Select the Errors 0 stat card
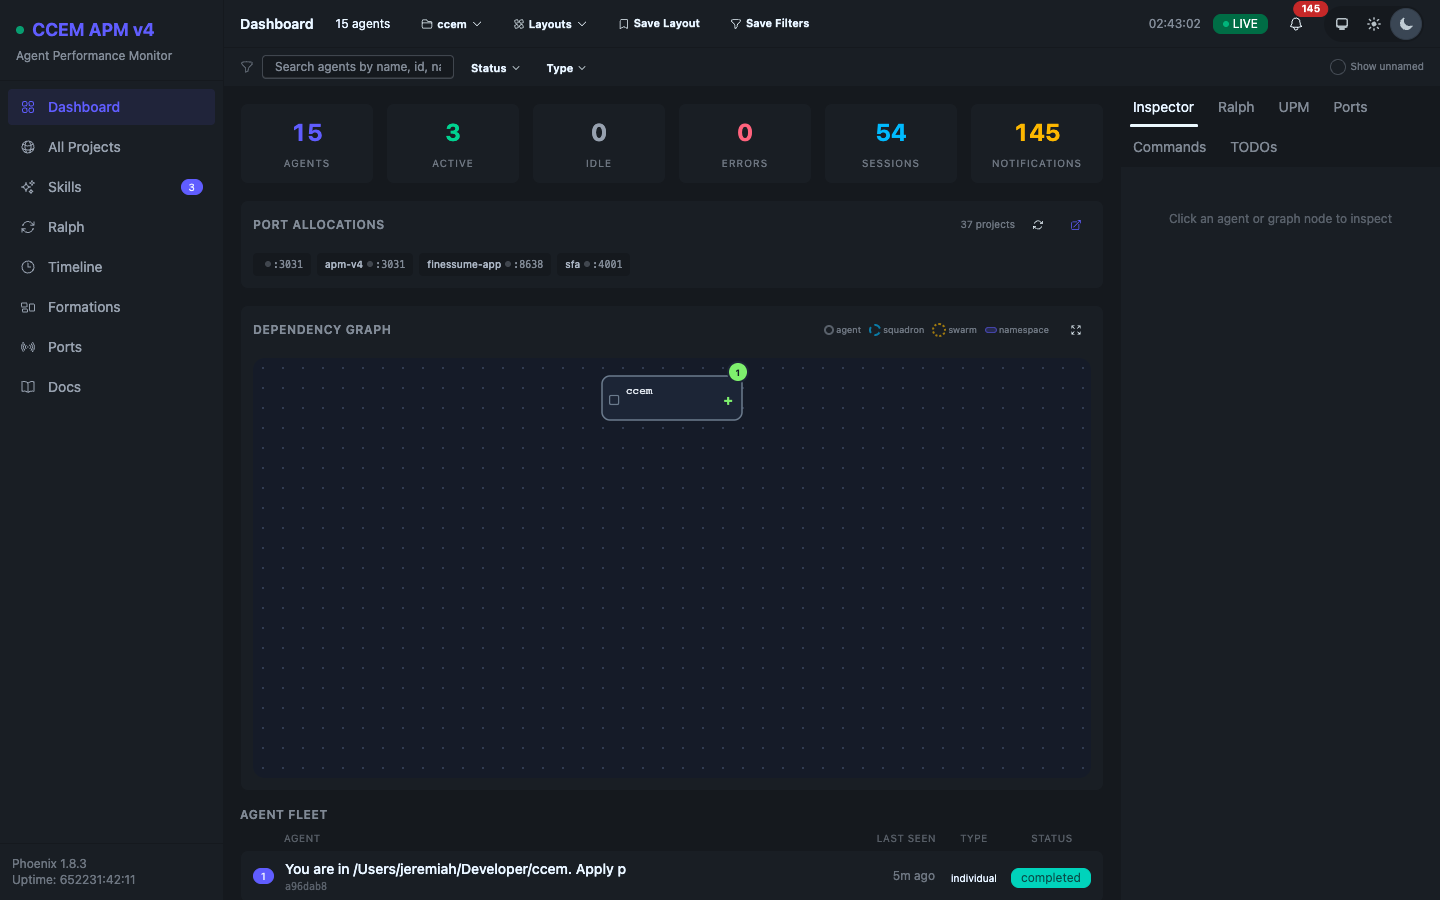Viewport: 1440px width, 900px height. (x=745, y=143)
